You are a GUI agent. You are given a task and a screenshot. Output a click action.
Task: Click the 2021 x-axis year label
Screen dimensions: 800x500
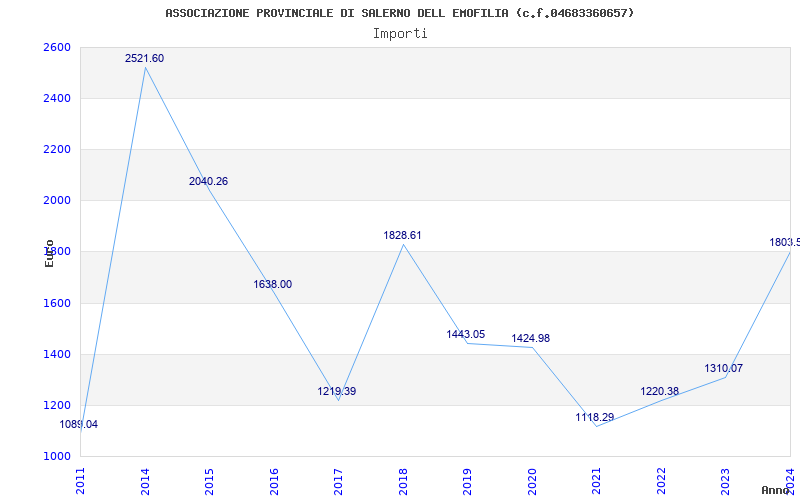click(x=596, y=481)
